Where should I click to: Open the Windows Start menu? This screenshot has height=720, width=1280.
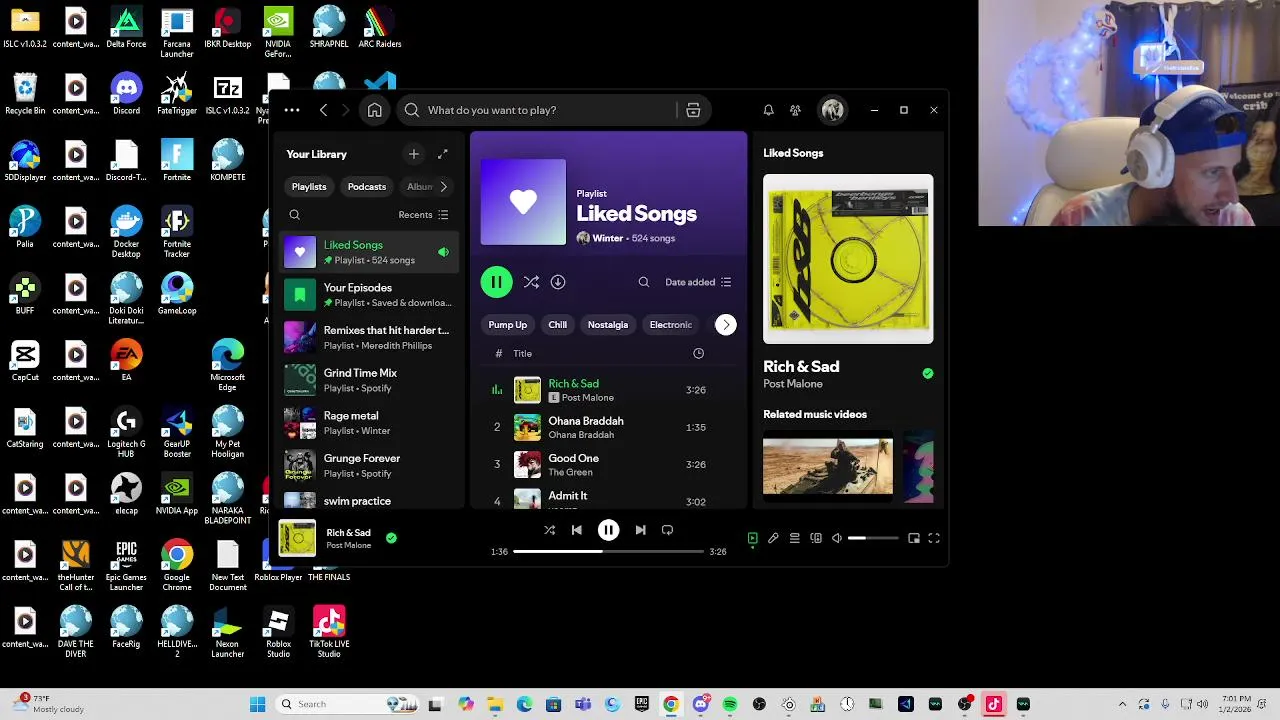tap(257, 704)
